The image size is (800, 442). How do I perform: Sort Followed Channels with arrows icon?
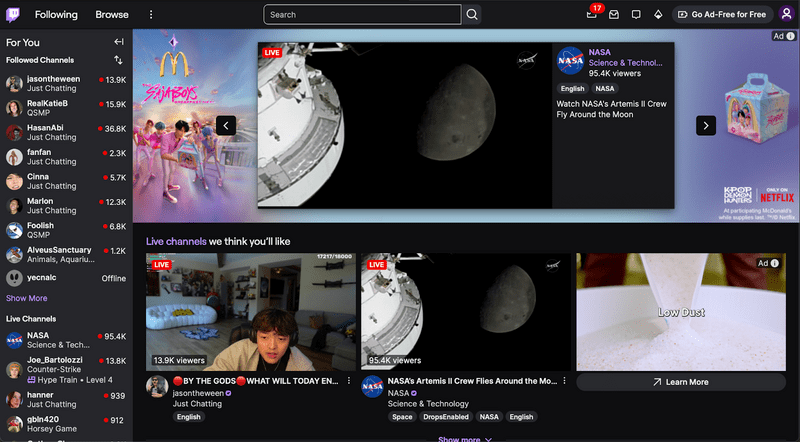coord(118,60)
